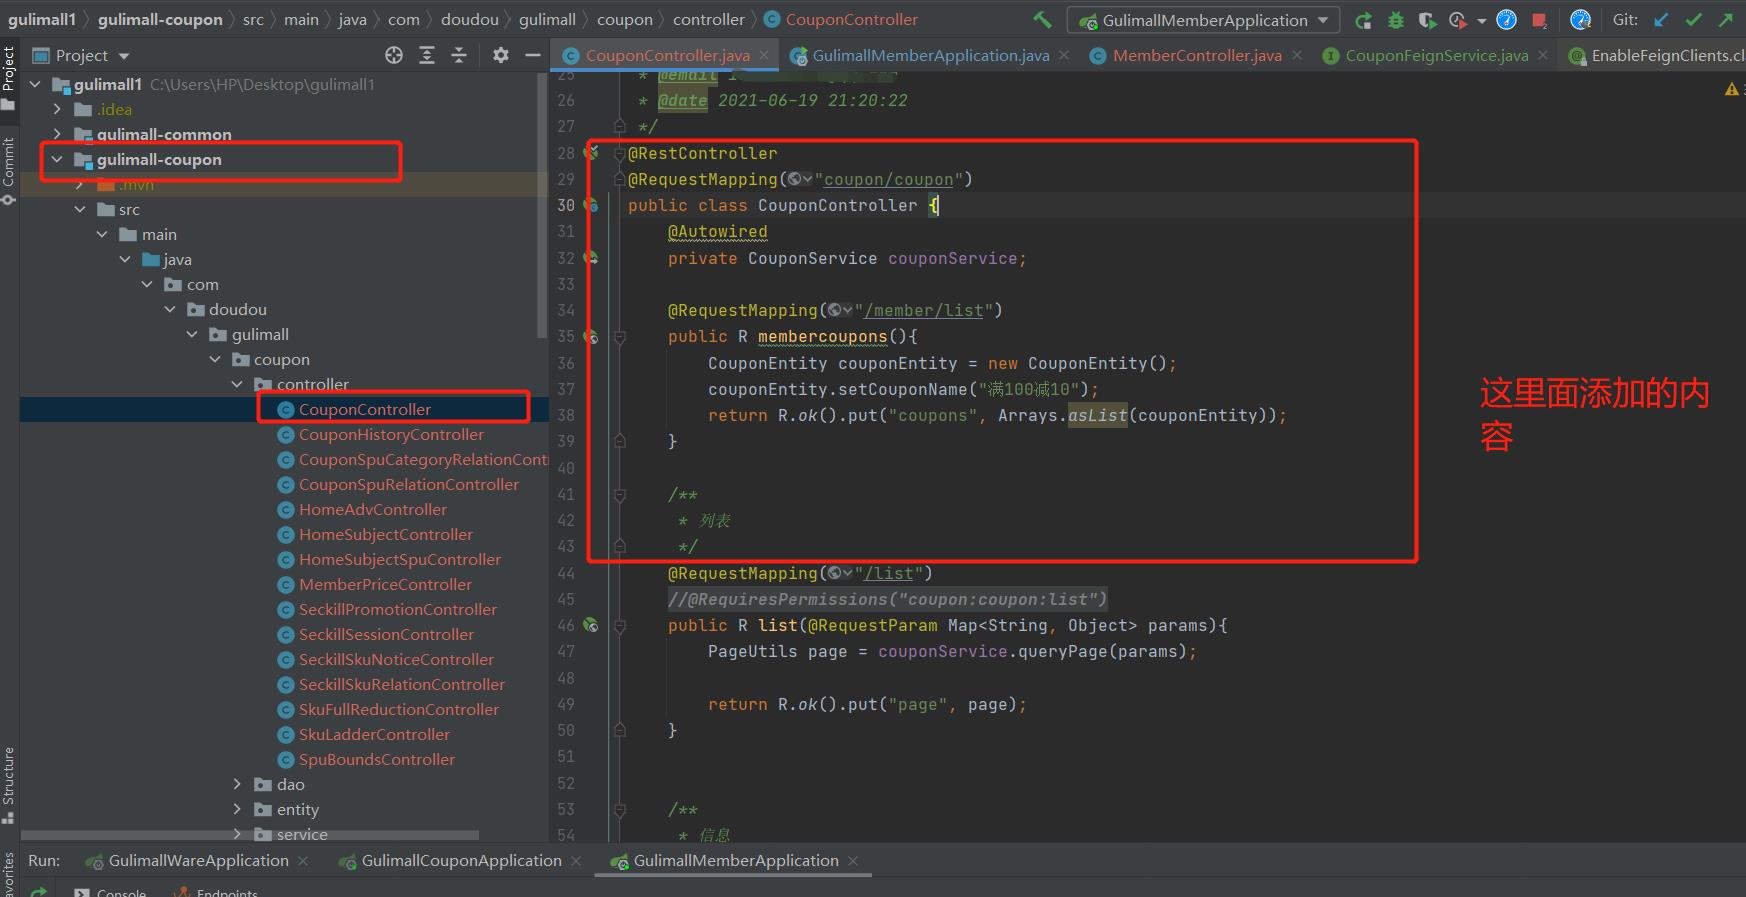1746x897 pixels.
Task: Click gulimall-coupon in the breadcrumb bar
Action: (160, 19)
